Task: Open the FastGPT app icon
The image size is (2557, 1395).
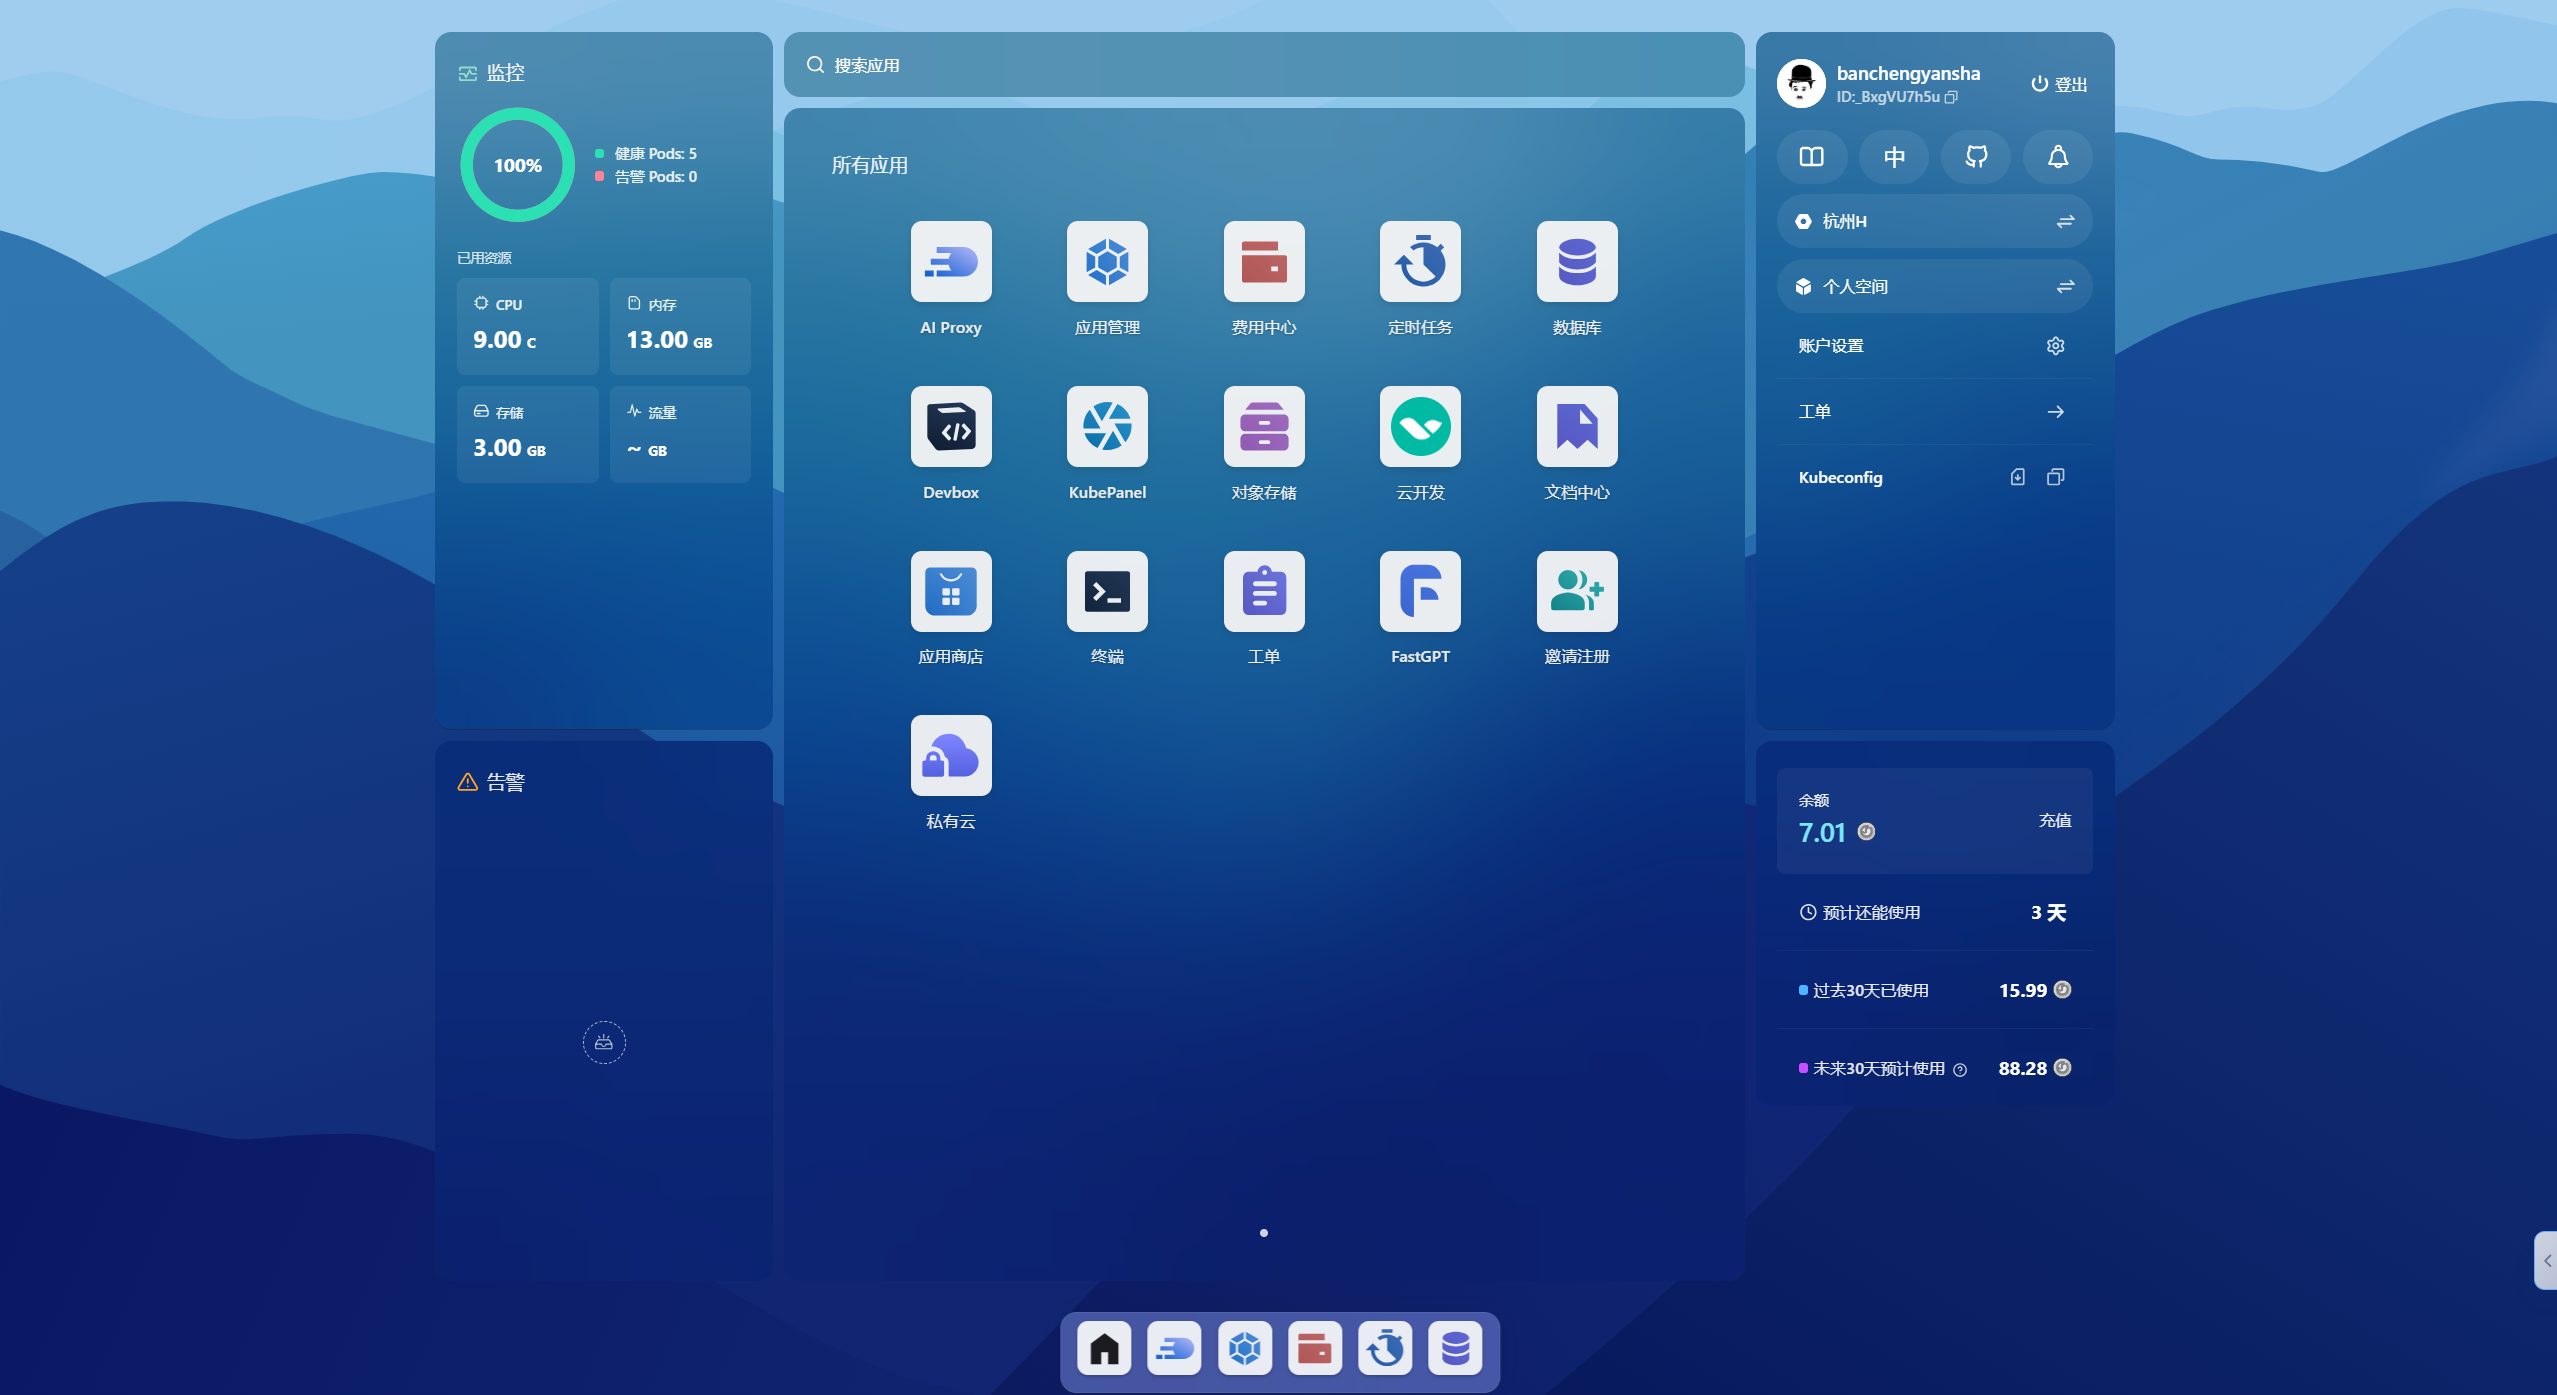Action: [x=1419, y=592]
